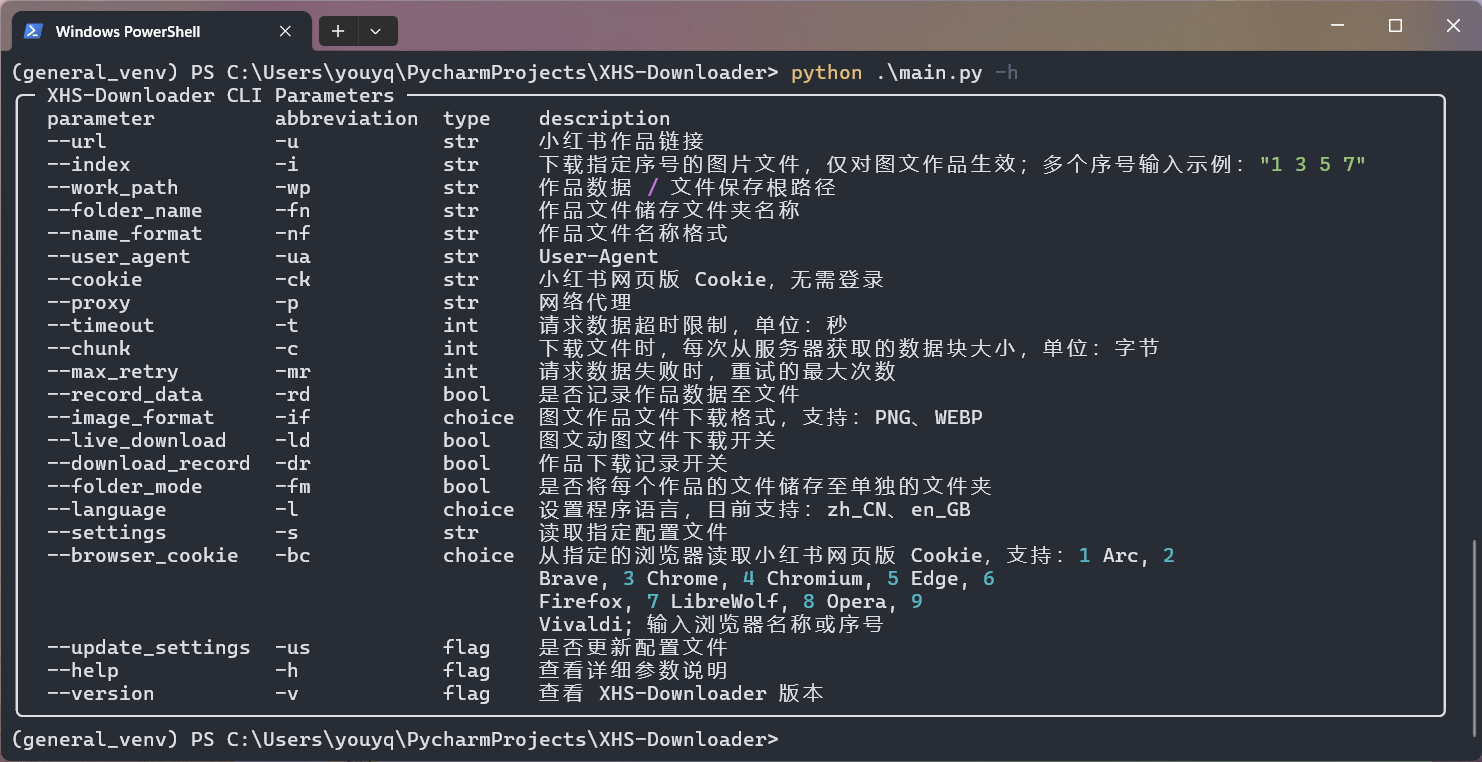Screen dimensions: 1482x762
Task: Click the --work_path parameter text
Action: (x=113, y=187)
